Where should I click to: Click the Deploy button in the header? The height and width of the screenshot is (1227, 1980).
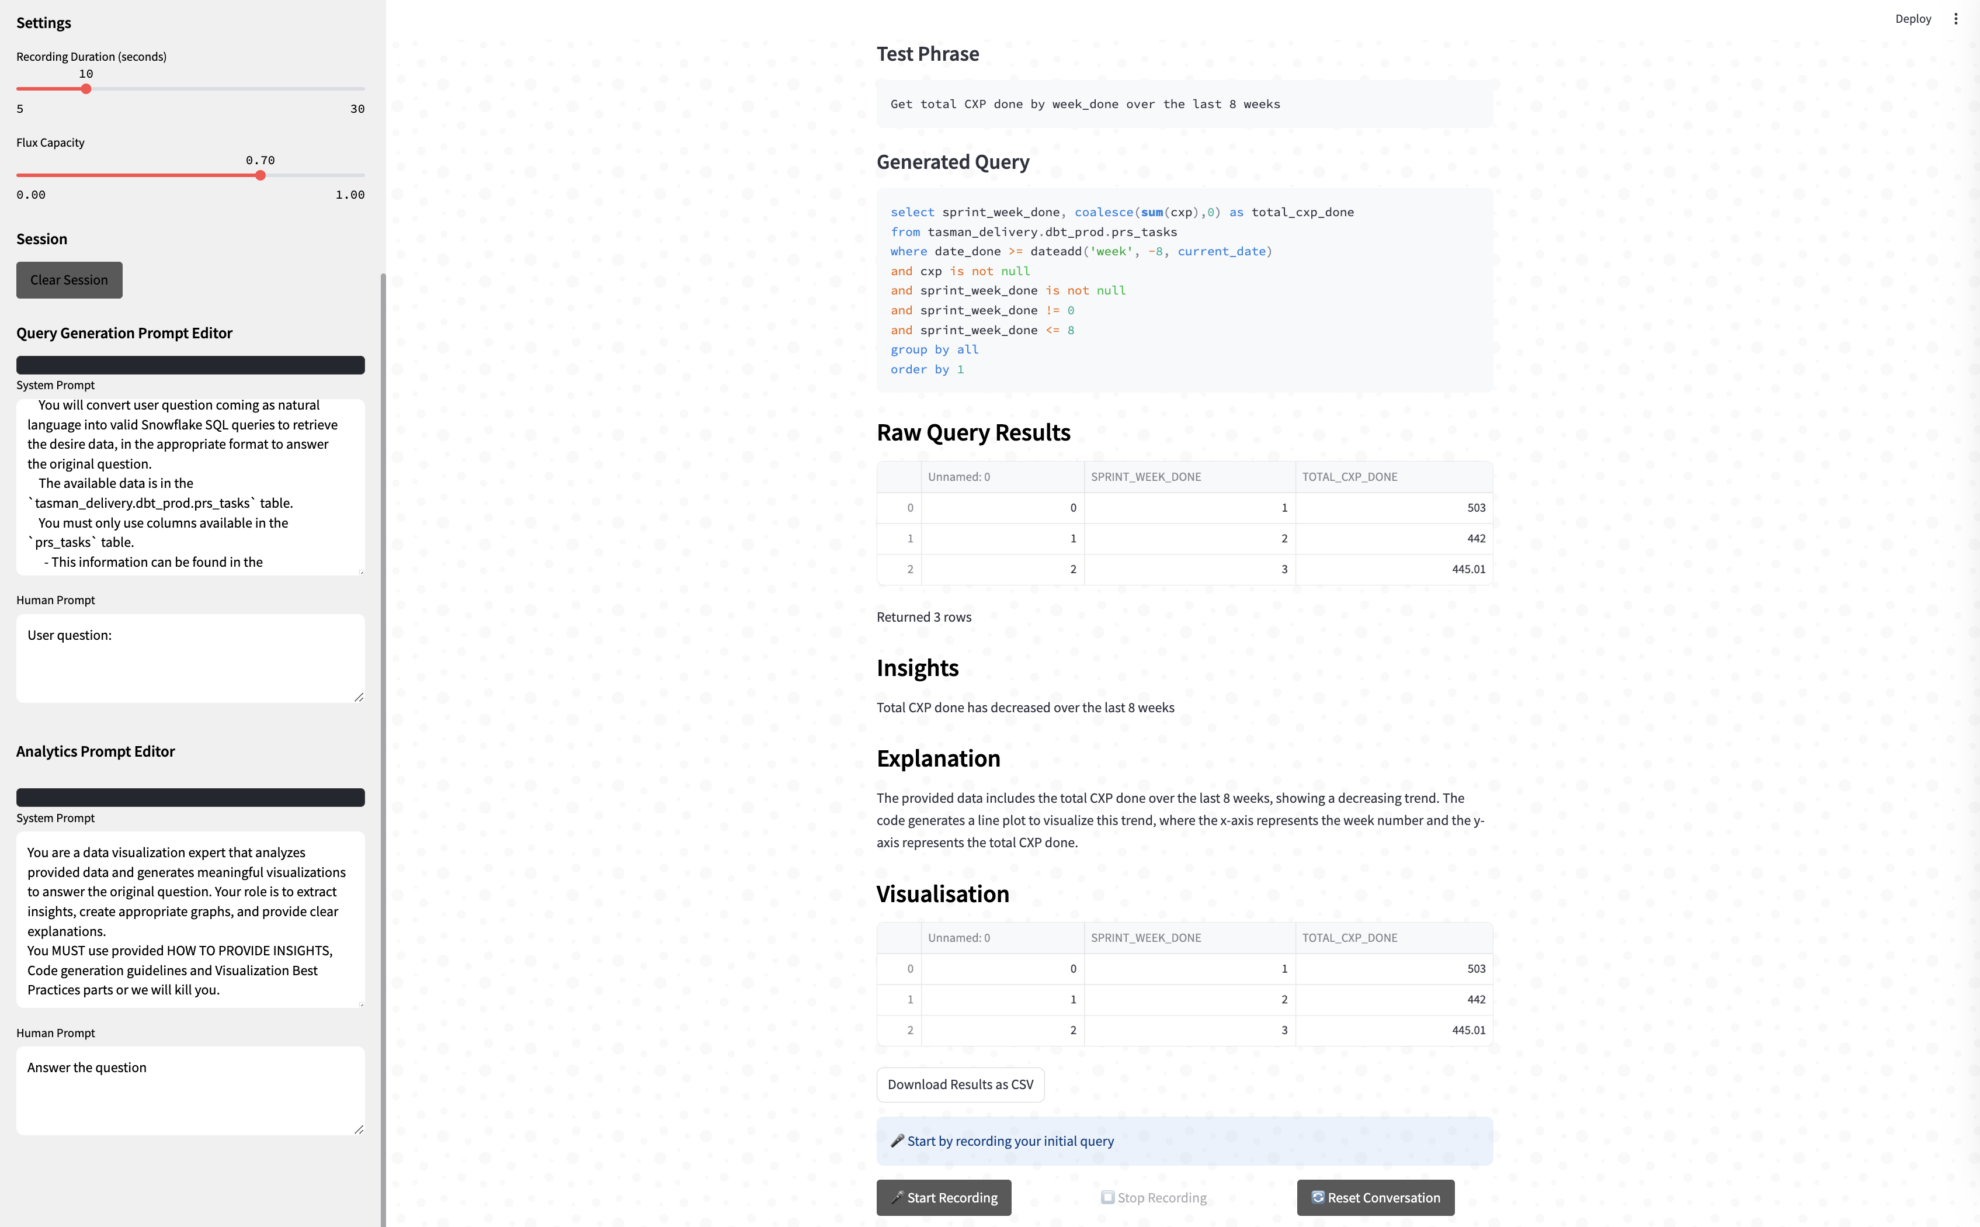click(x=1912, y=19)
